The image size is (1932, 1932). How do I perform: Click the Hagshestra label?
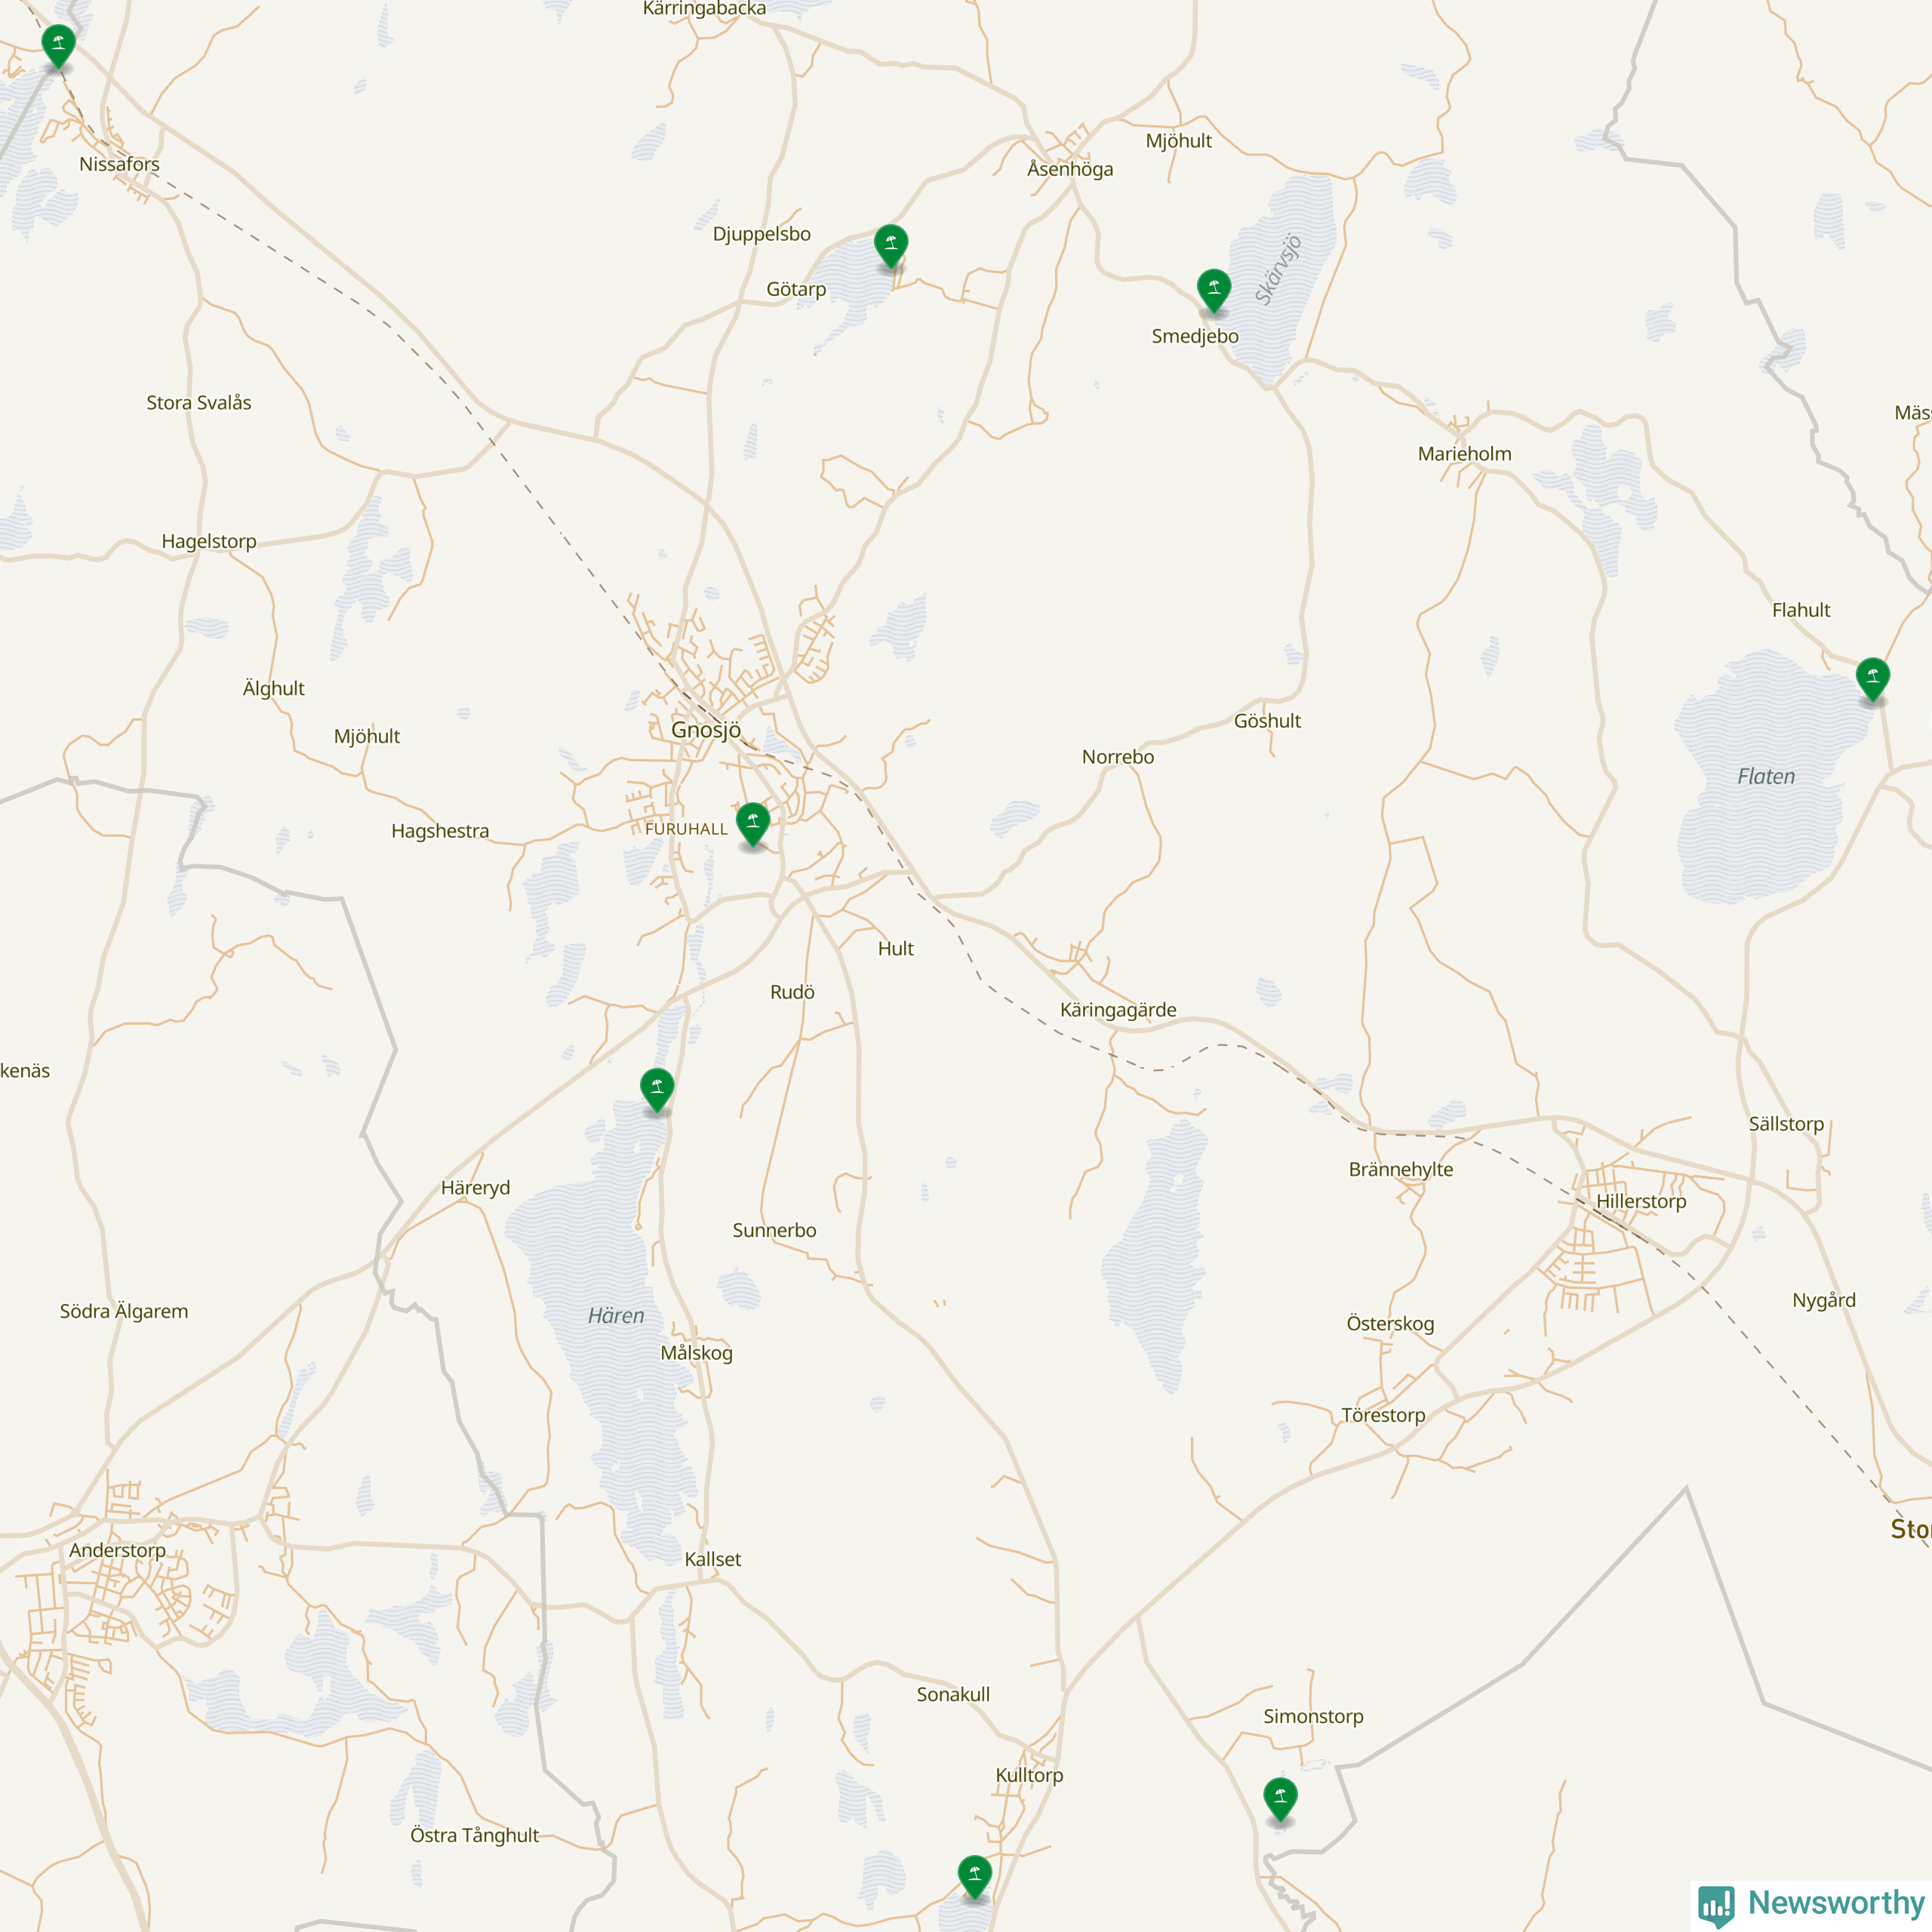point(440,831)
